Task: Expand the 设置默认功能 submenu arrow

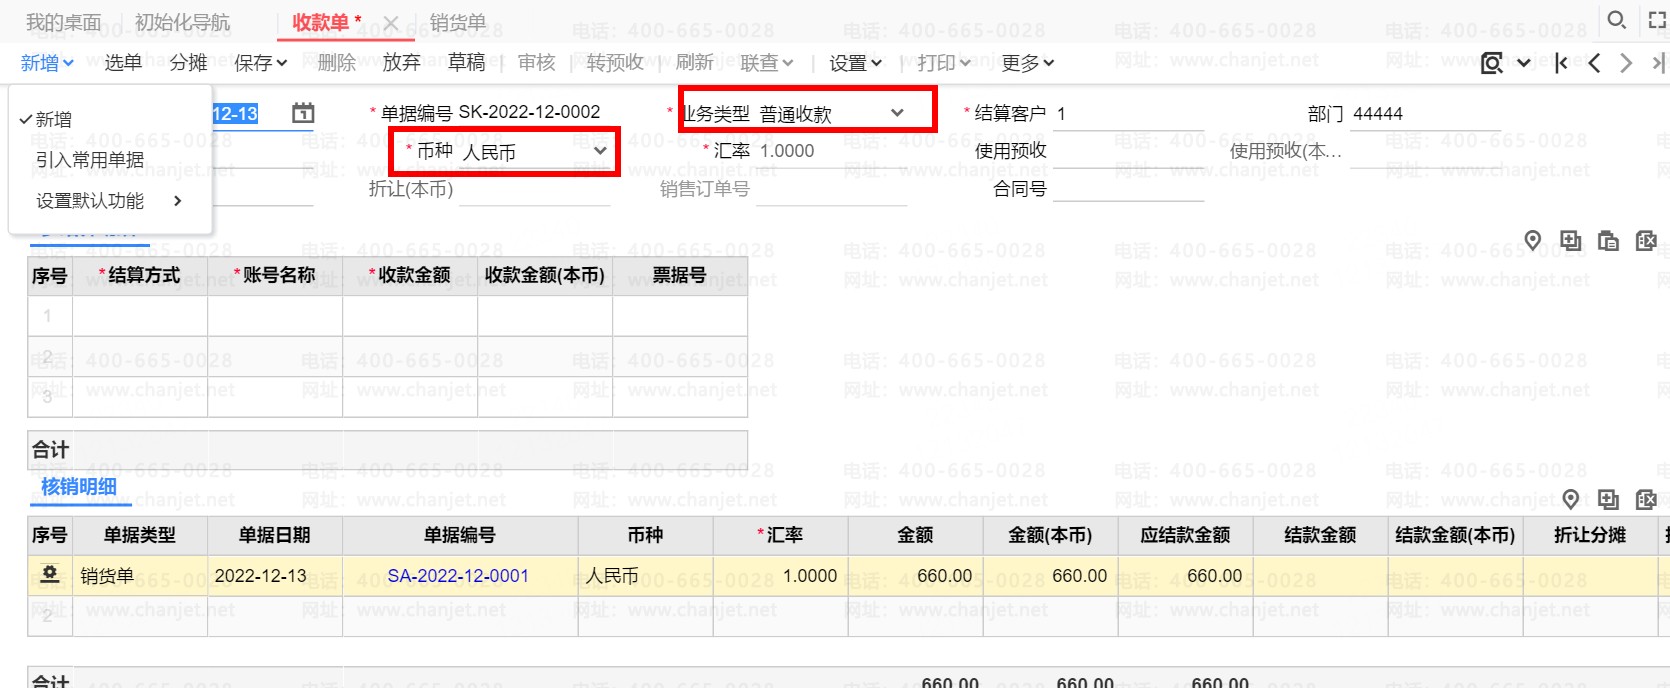Action: tap(178, 200)
